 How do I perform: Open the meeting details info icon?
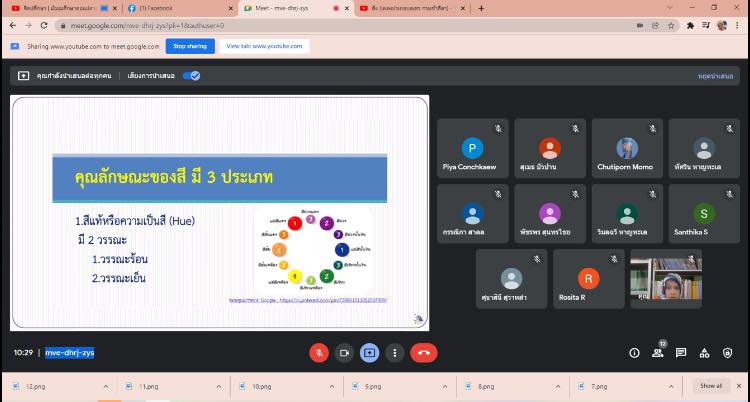point(634,352)
